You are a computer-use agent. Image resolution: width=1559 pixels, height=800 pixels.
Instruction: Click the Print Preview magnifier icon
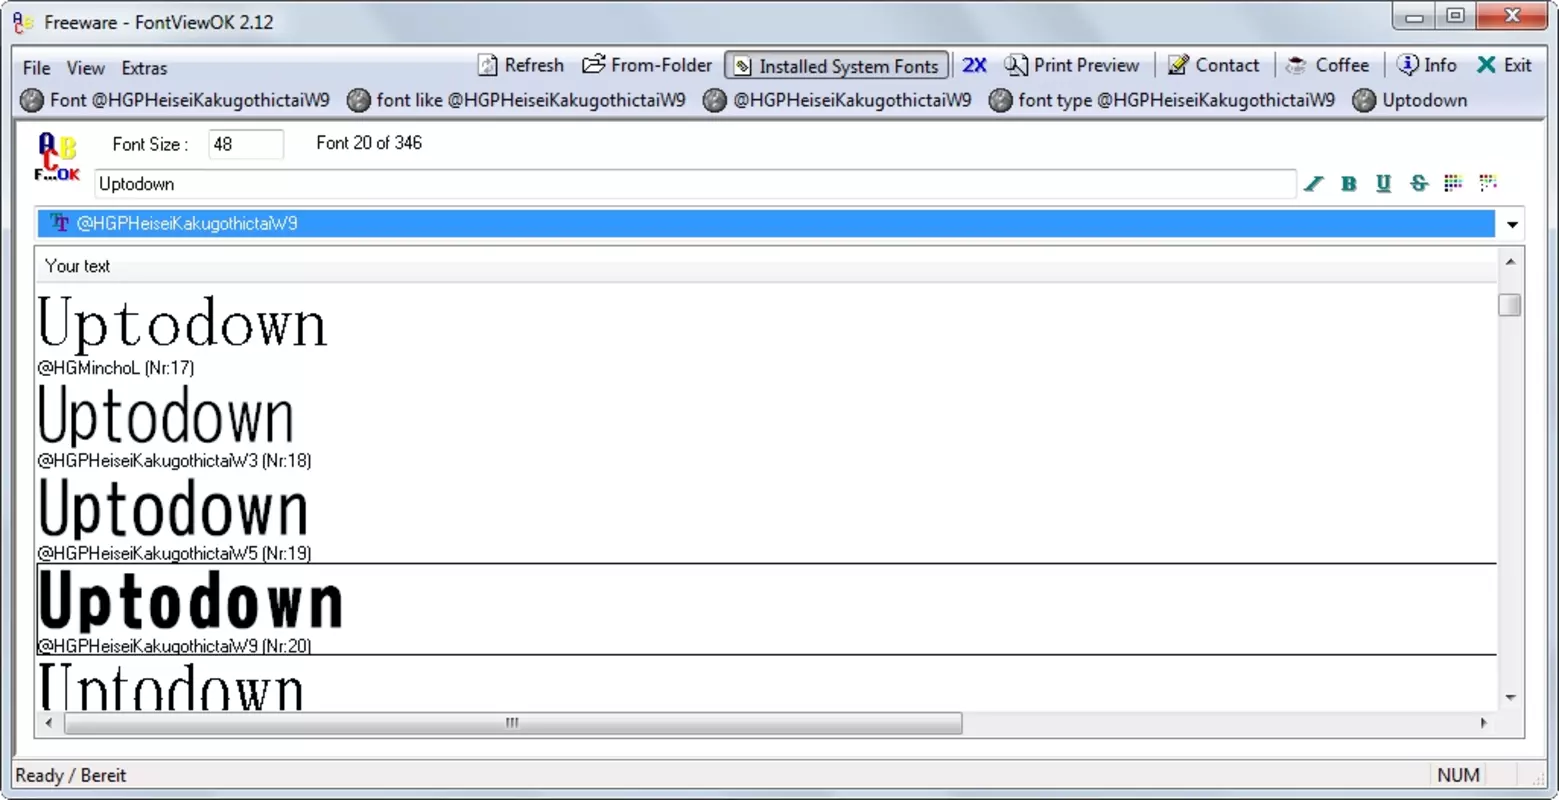coord(1015,65)
